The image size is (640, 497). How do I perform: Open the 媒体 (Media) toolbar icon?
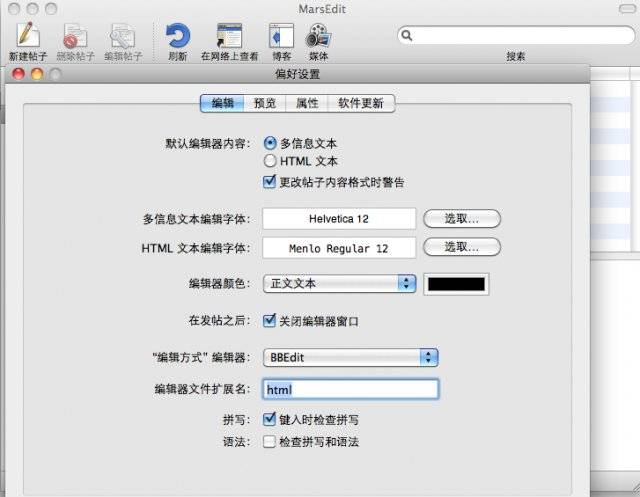tap(319, 36)
